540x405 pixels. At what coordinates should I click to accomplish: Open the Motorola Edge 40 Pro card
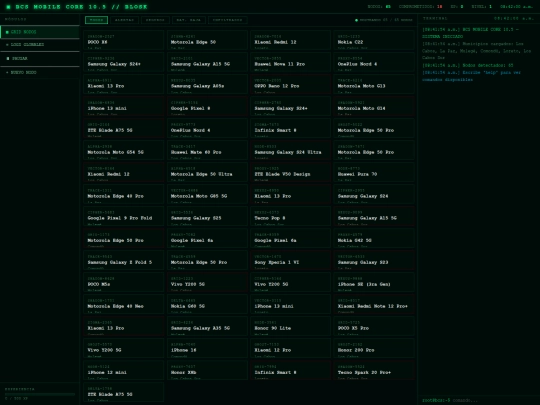(x=124, y=194)
